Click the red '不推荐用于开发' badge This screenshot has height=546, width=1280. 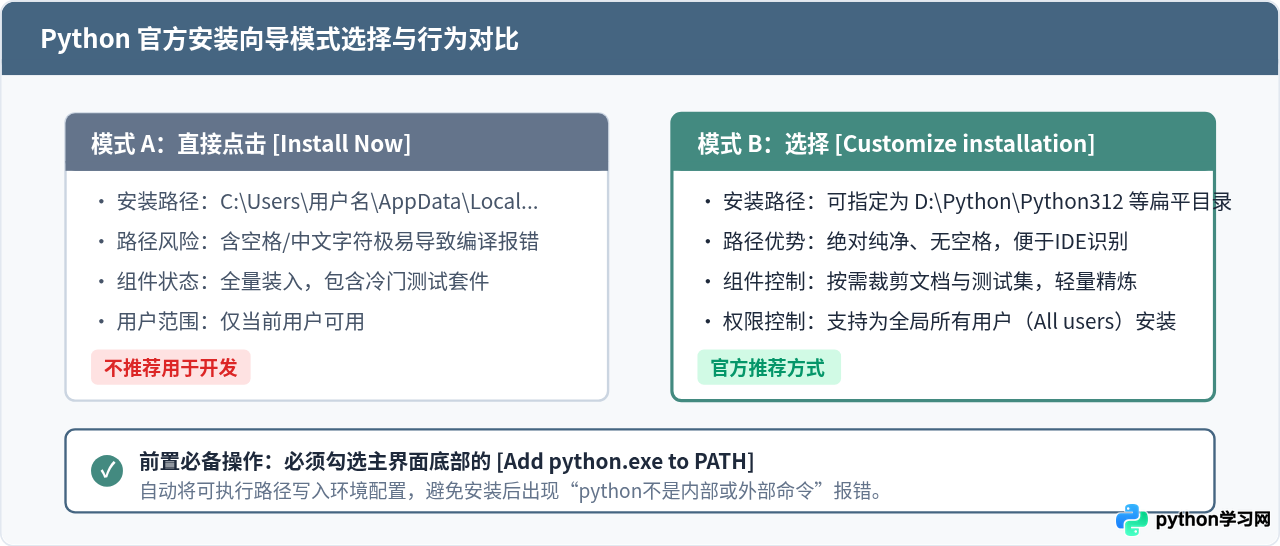click(x=171, y=368)
